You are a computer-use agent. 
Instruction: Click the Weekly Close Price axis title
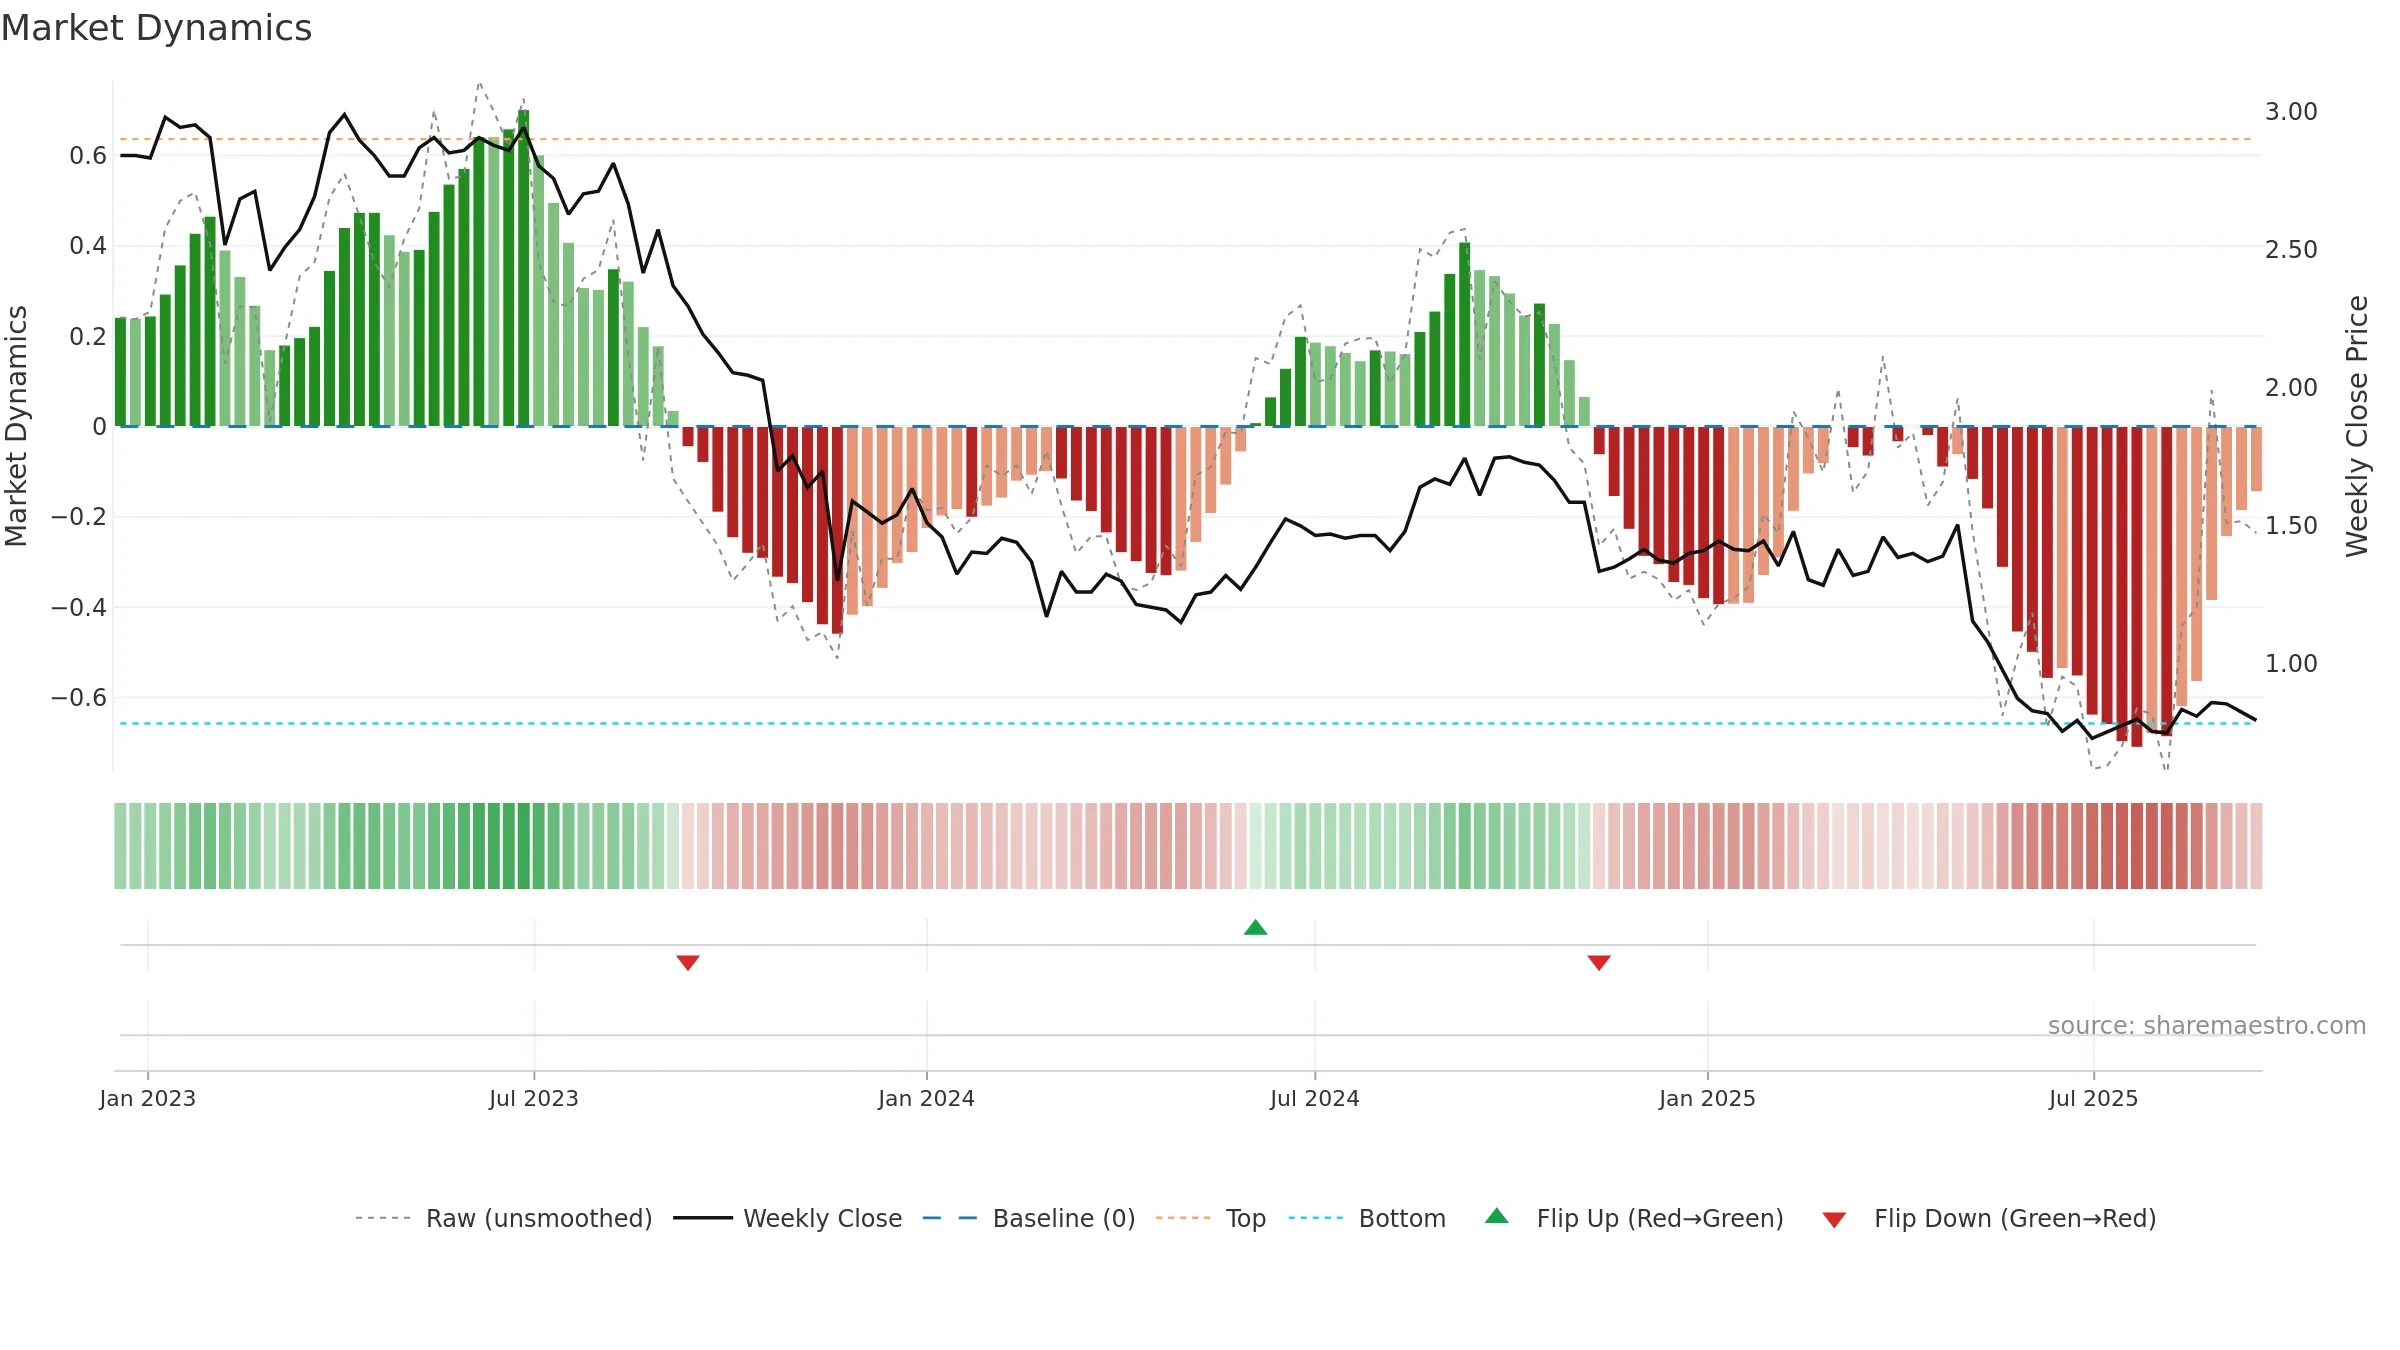(x=2357, y=426)
